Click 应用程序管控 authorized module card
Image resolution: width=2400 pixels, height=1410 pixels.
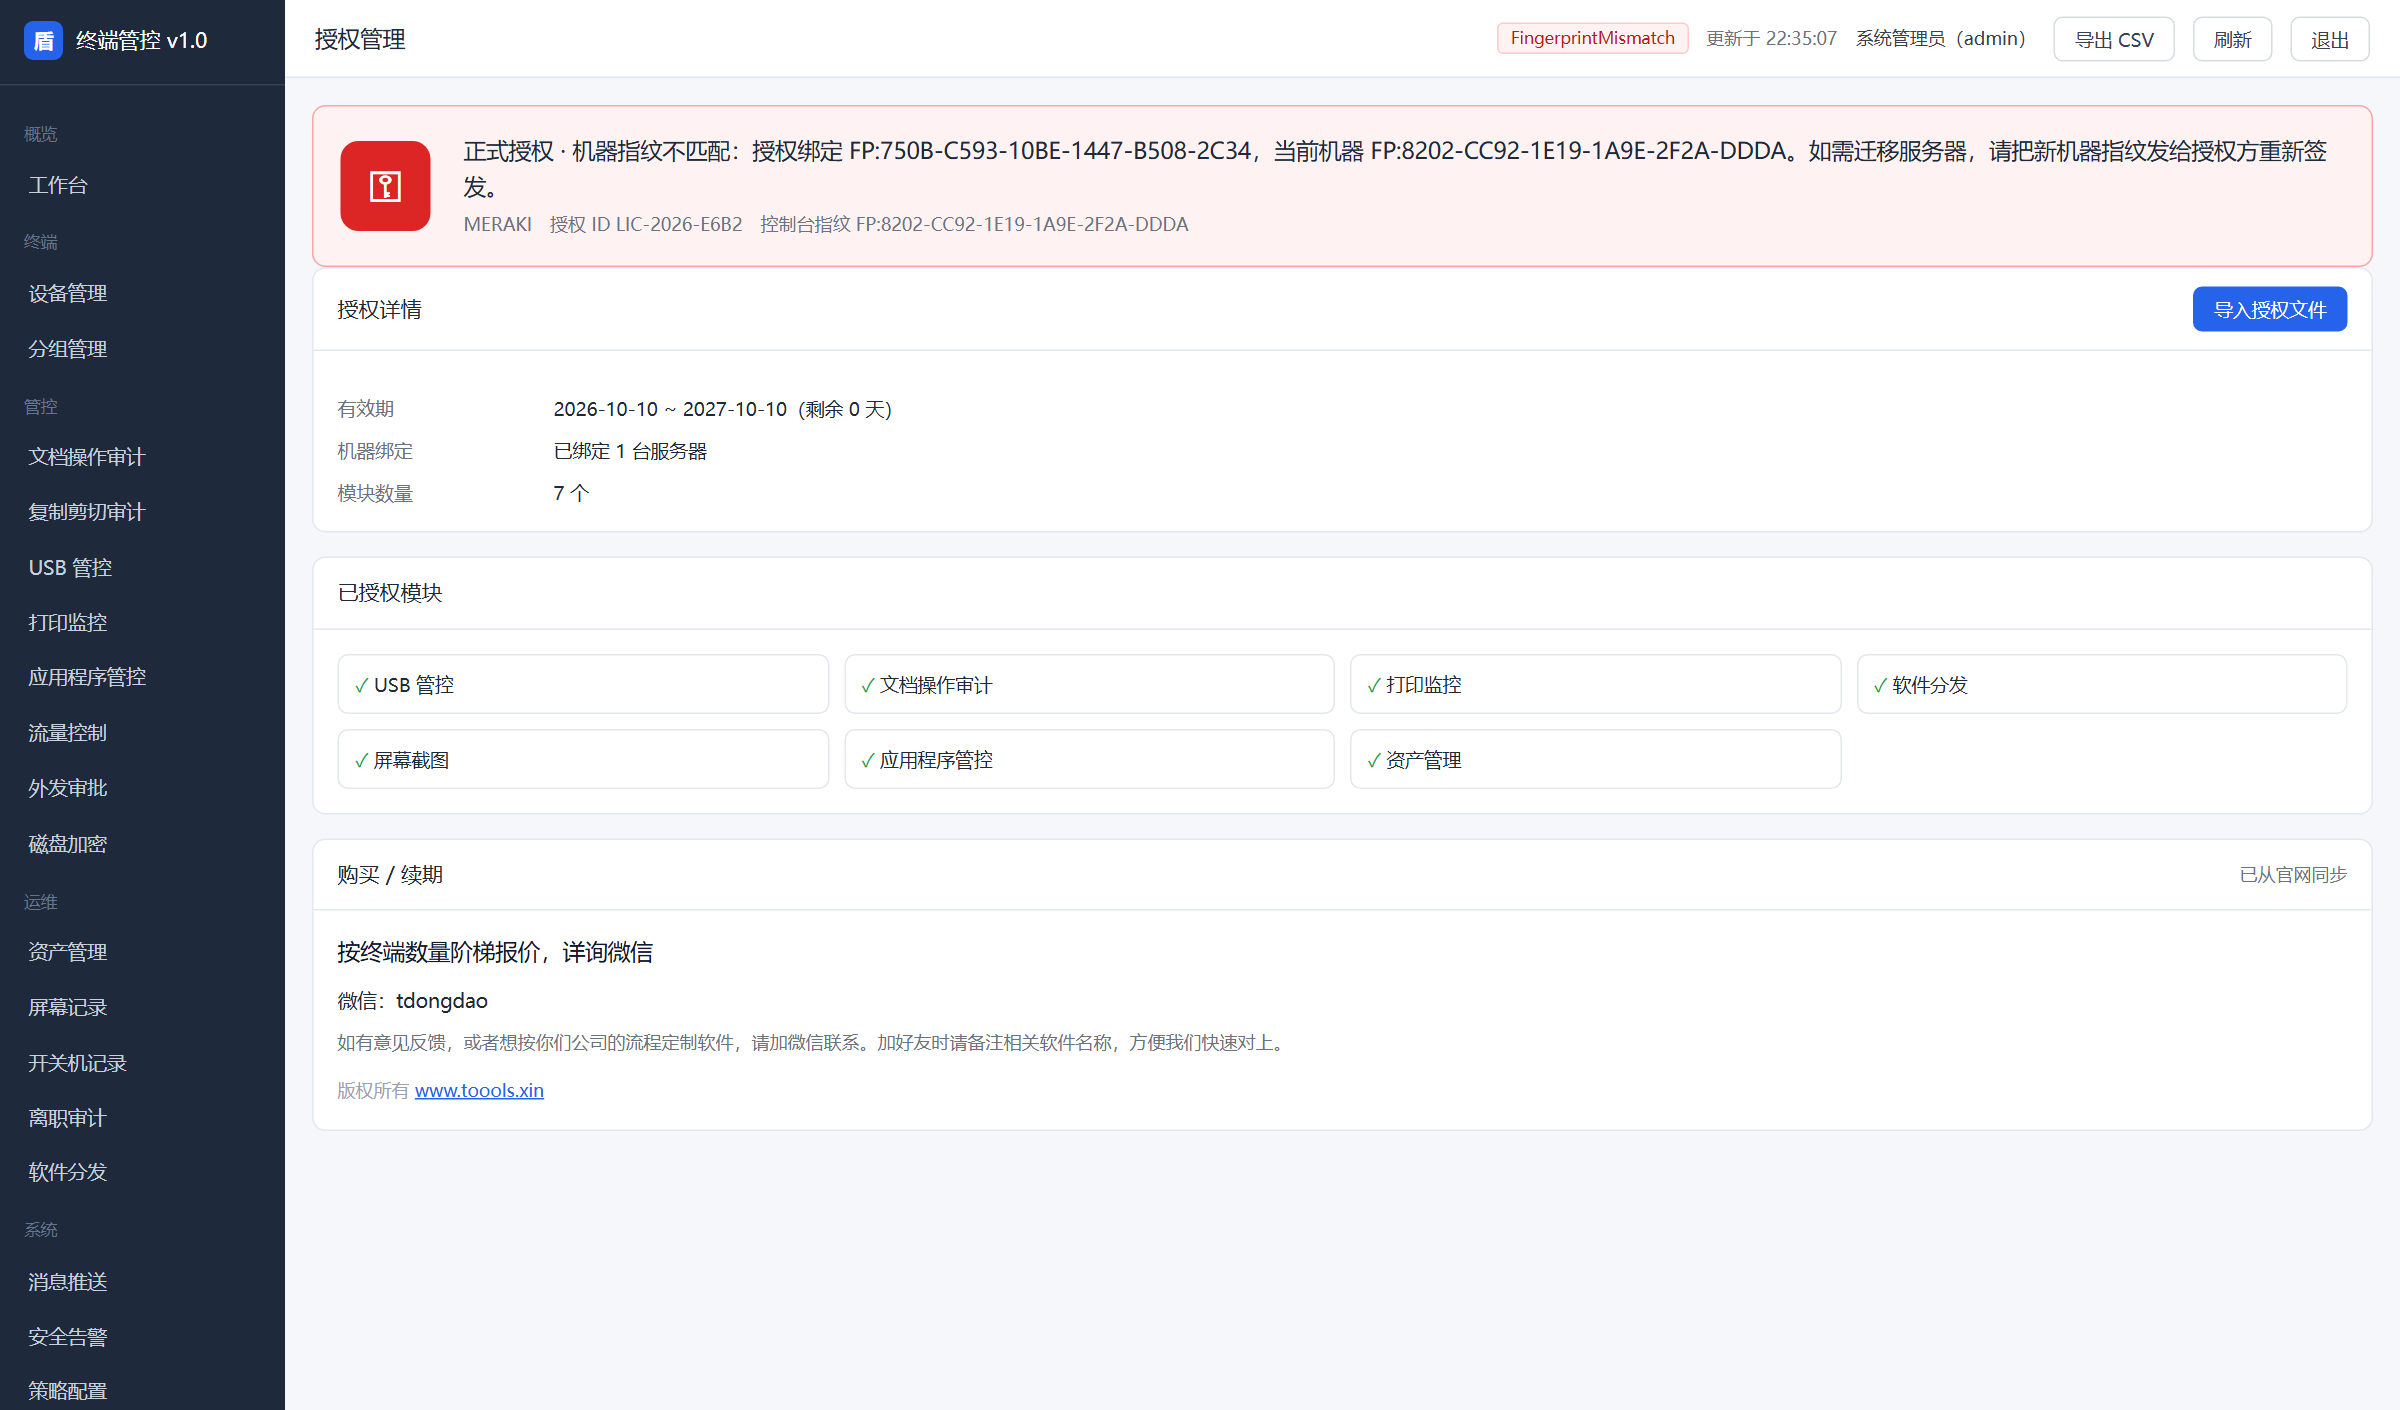point(1089,760)
